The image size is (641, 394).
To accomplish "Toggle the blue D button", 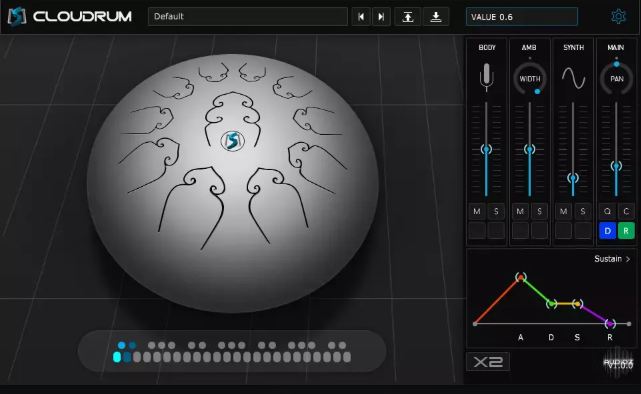I will pos(607,231).
